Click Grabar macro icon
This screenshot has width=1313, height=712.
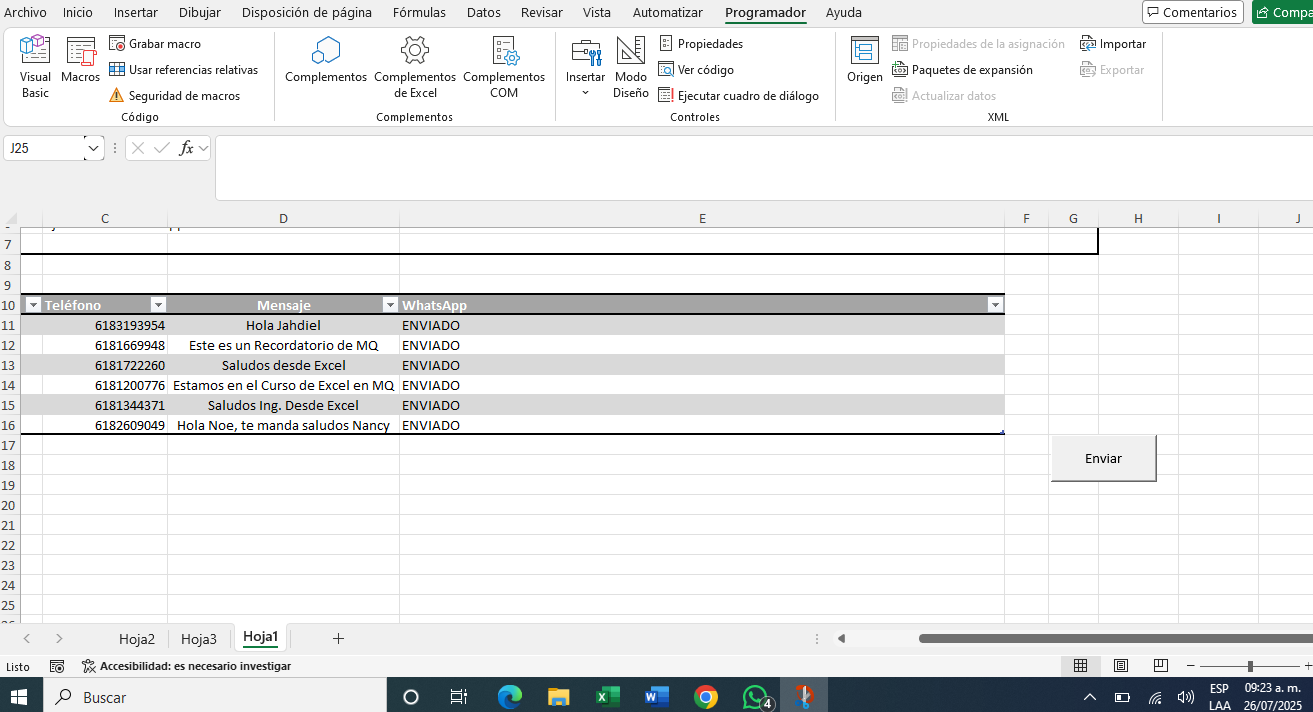tap(117, 44)
